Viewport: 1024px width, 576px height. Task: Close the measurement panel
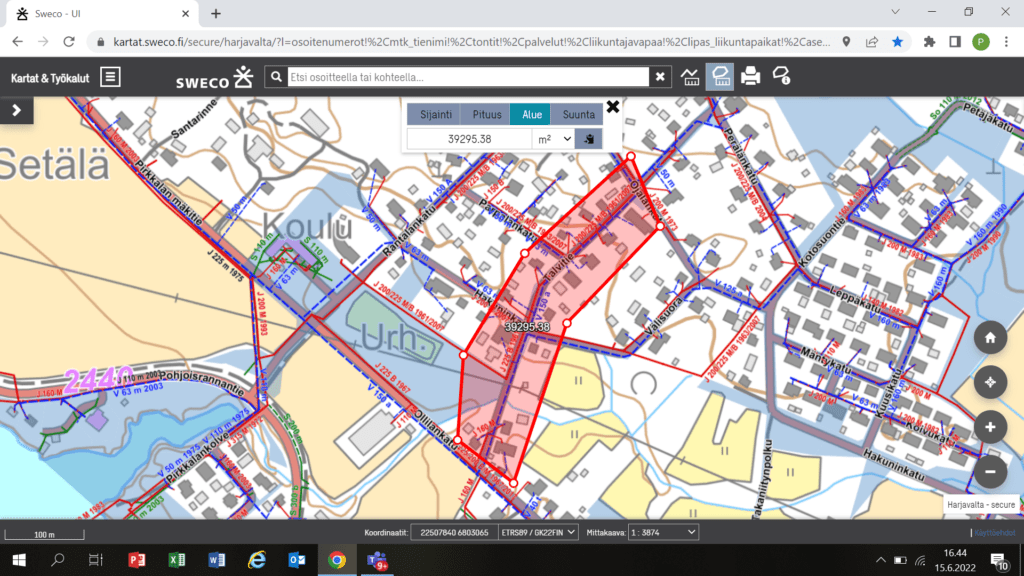[613, 106]
